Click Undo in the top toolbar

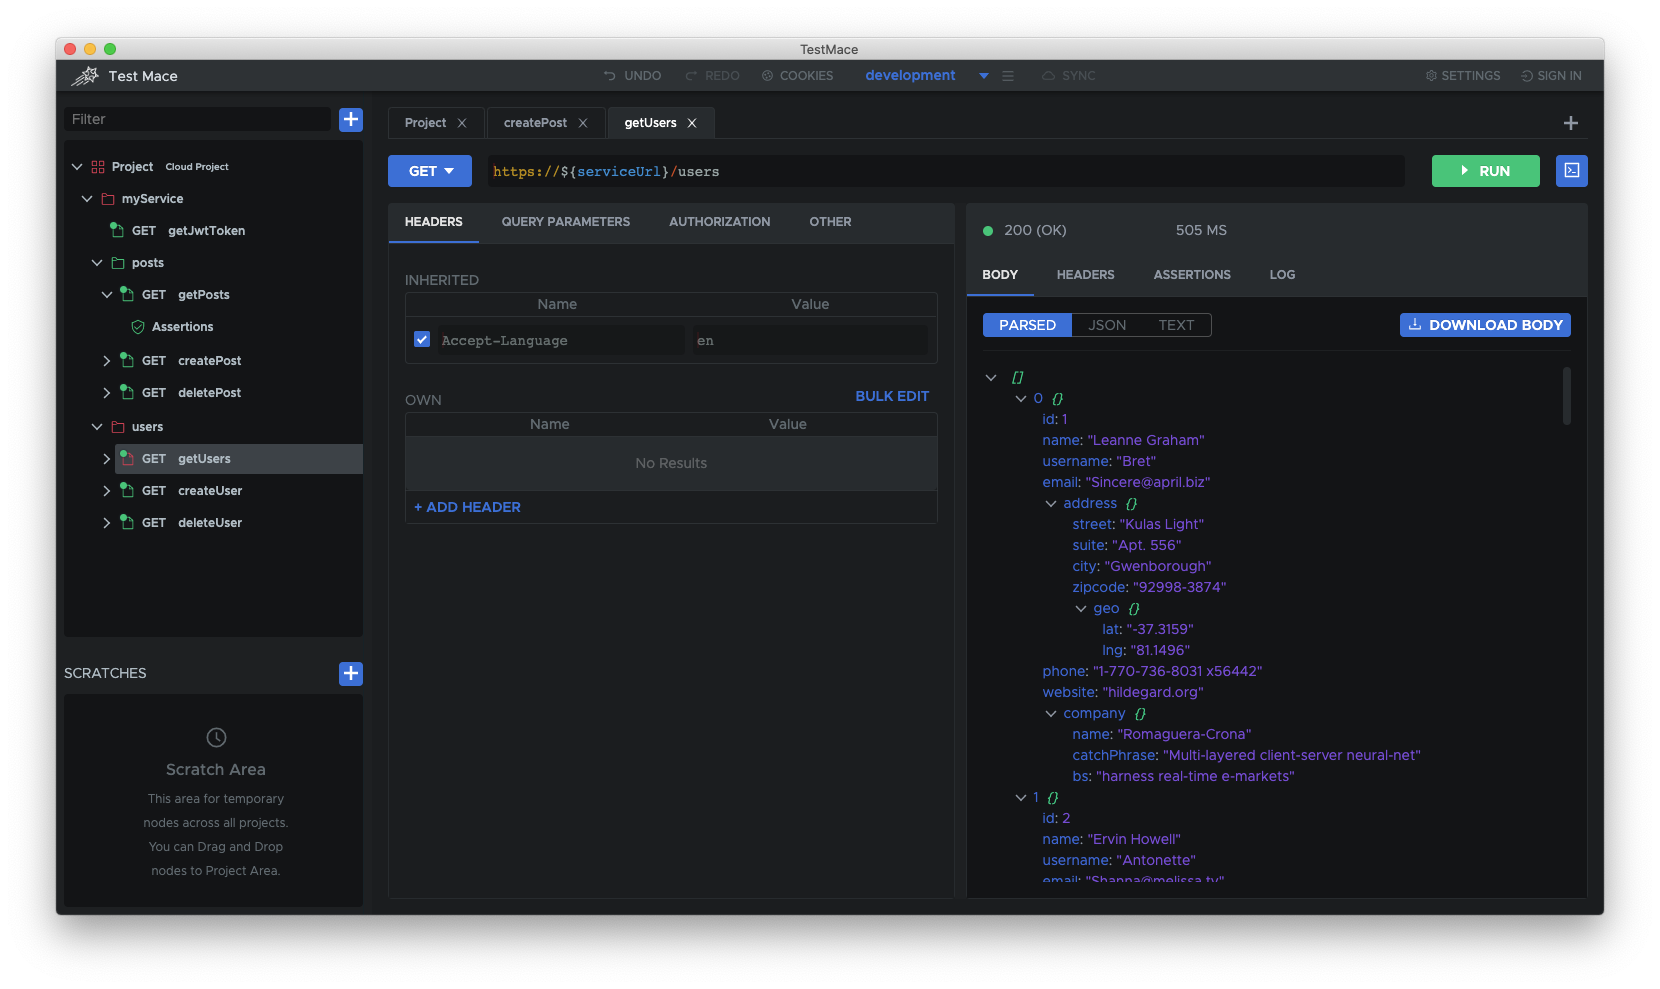(x=632, y=76)
